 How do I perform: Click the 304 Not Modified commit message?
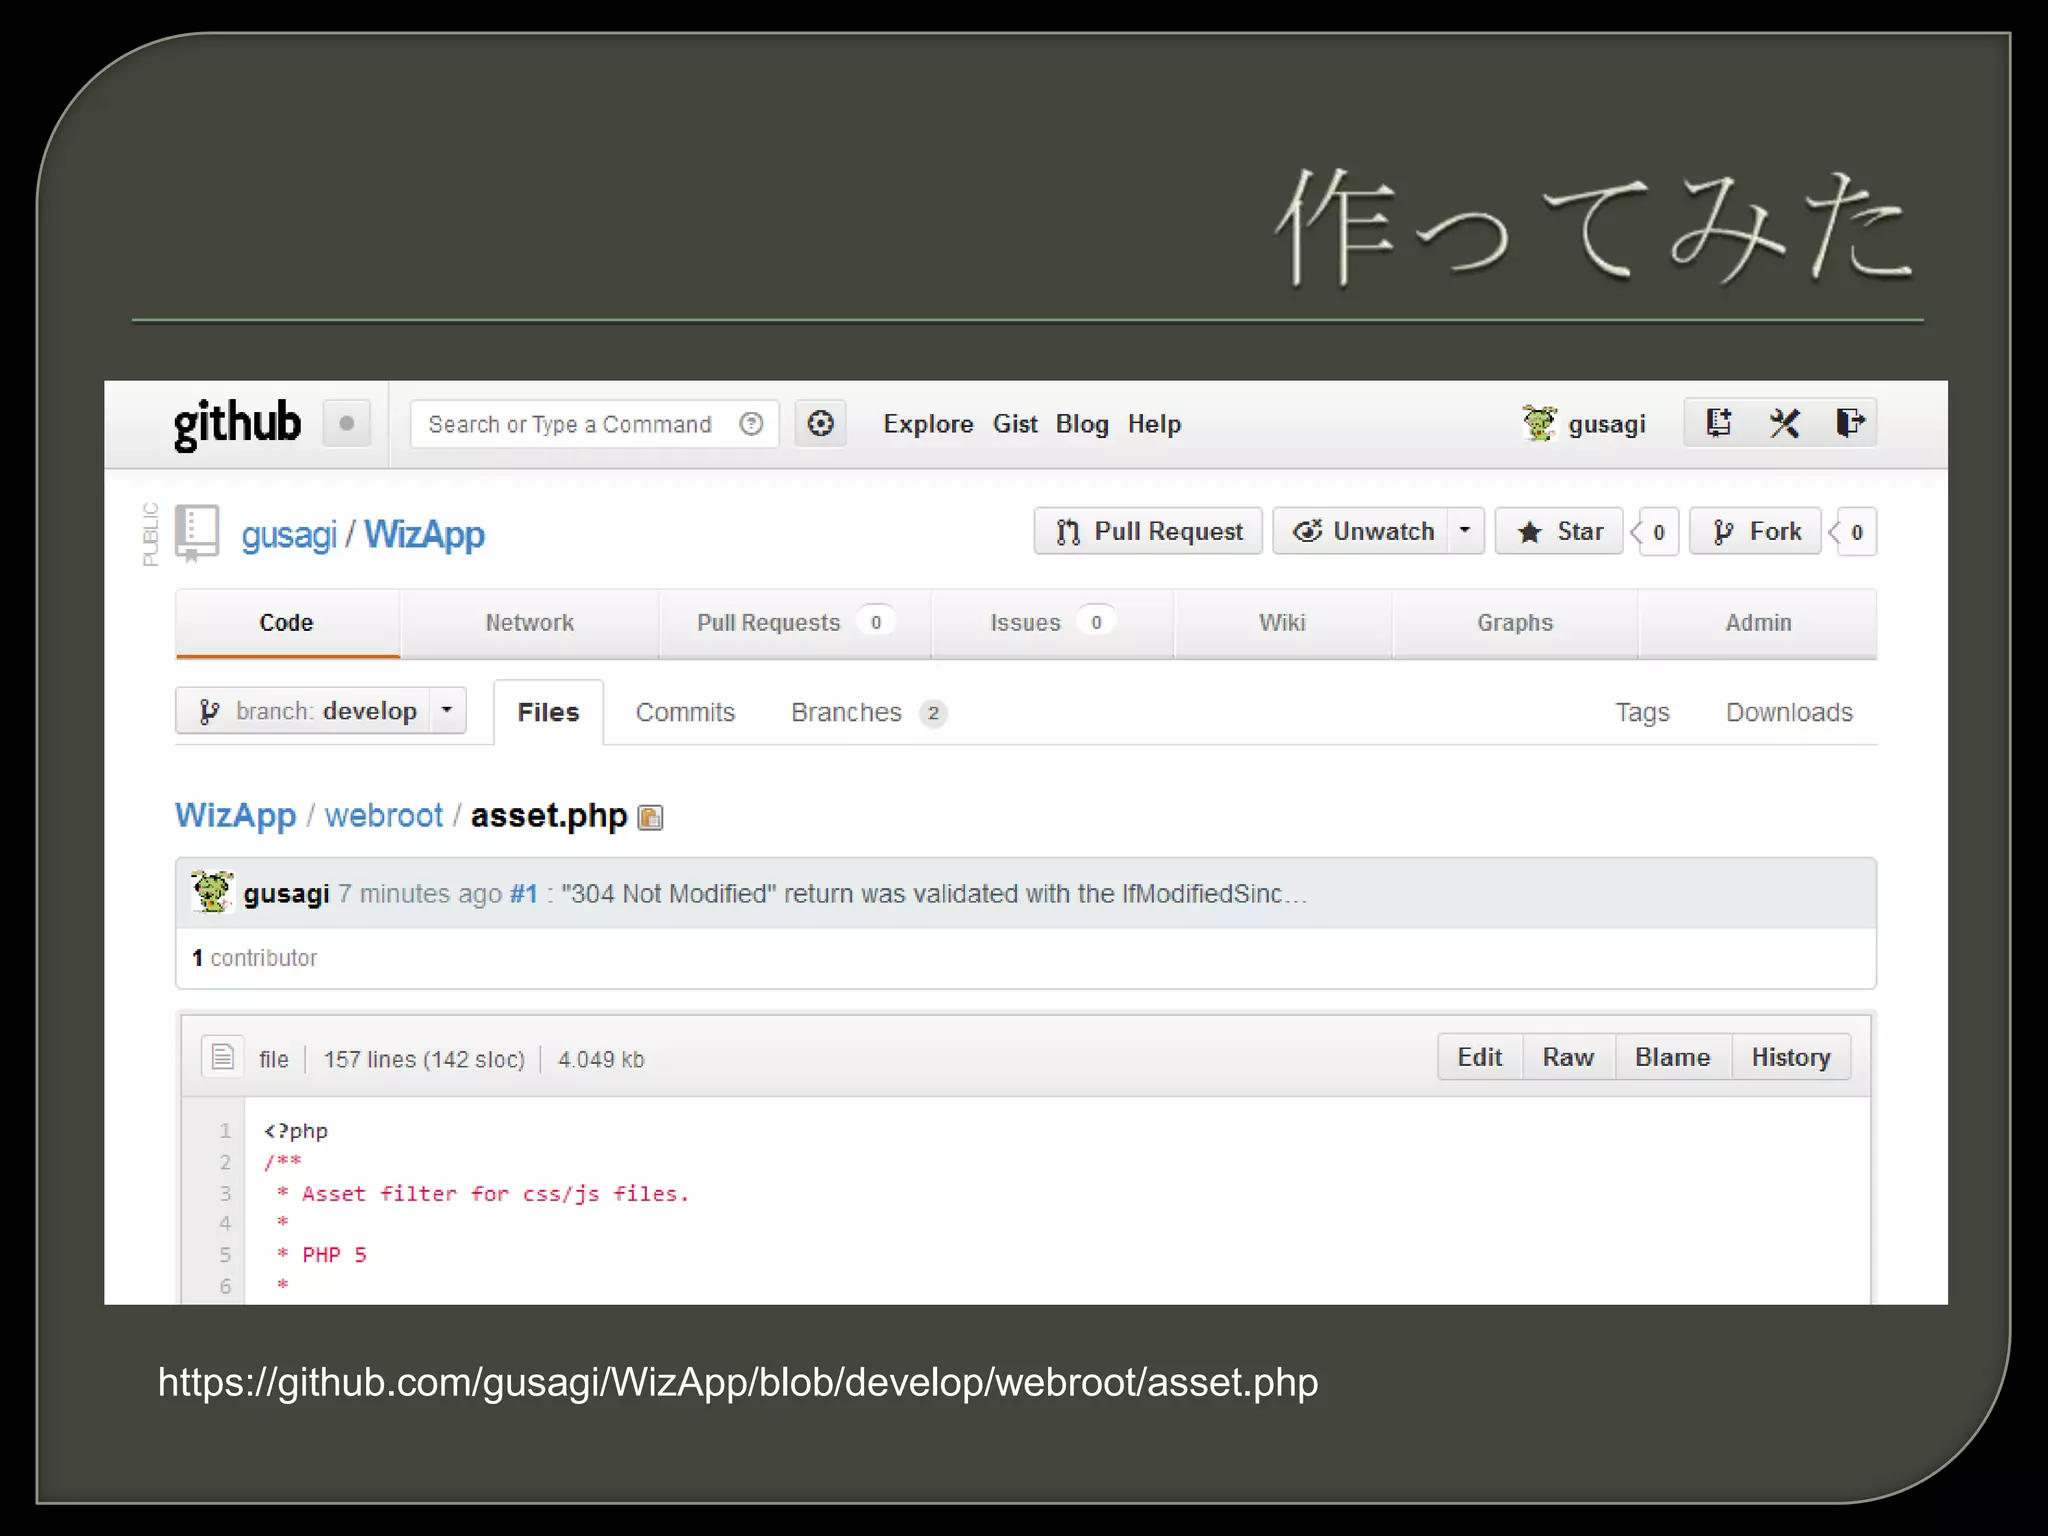pyautogui.click(x=934, y=893)
